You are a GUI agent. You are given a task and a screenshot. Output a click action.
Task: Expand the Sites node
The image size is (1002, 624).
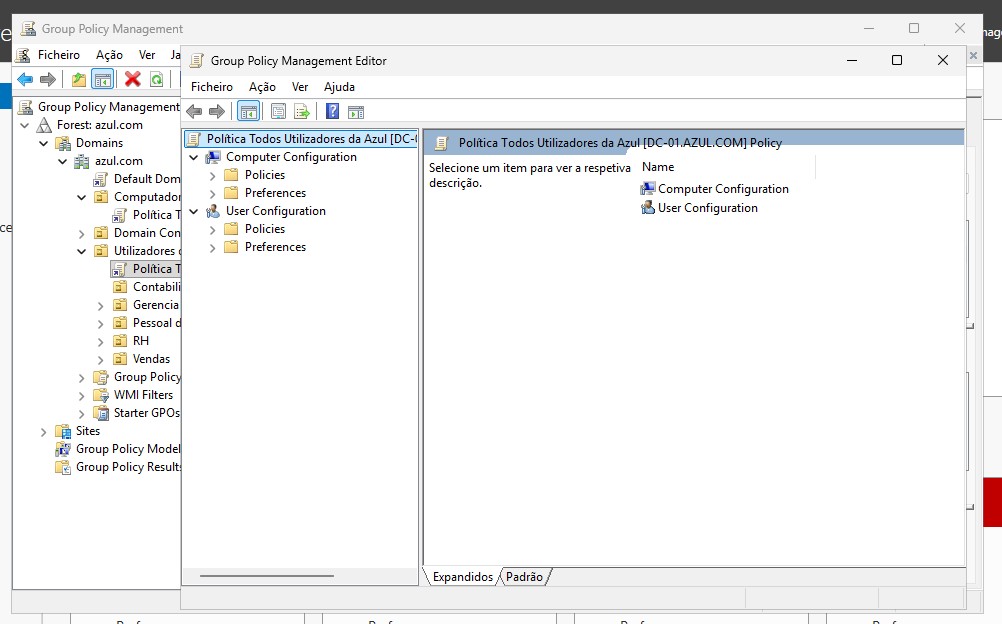coord(43,432)
